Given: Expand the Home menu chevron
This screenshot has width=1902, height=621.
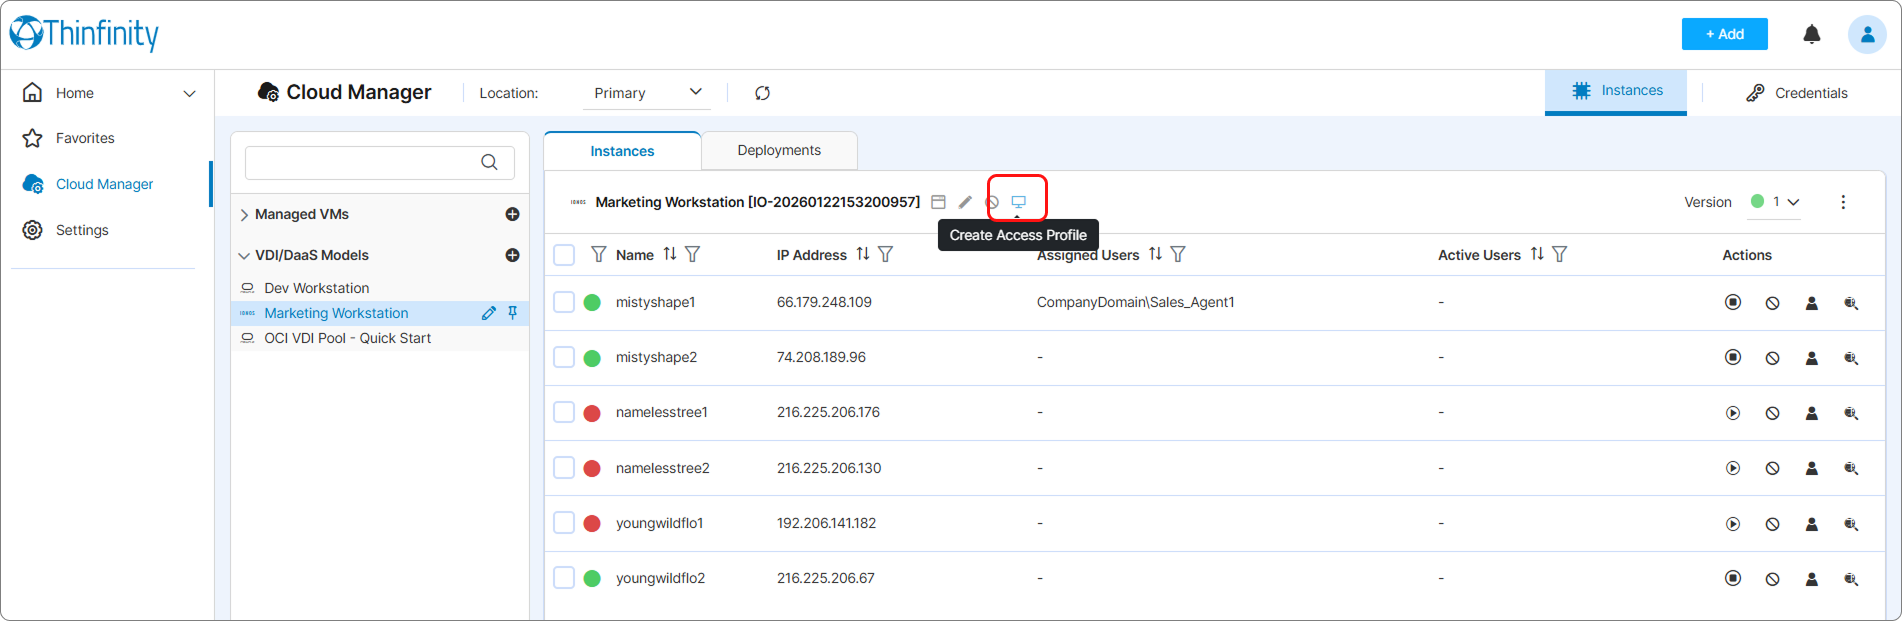Looking at the screenshot, I should coord(189,93).
